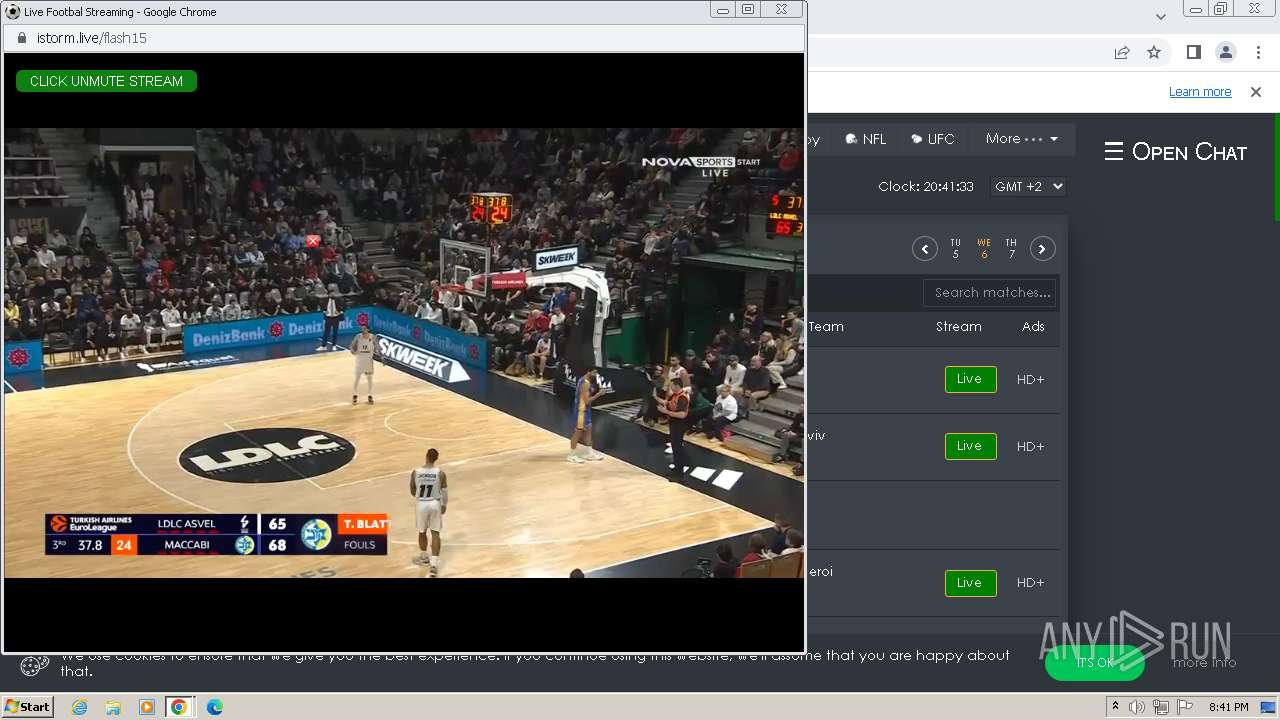Screen dimensions: 1280x720
Task: Click more info cookie link
Action: [x=1204, y=663]
